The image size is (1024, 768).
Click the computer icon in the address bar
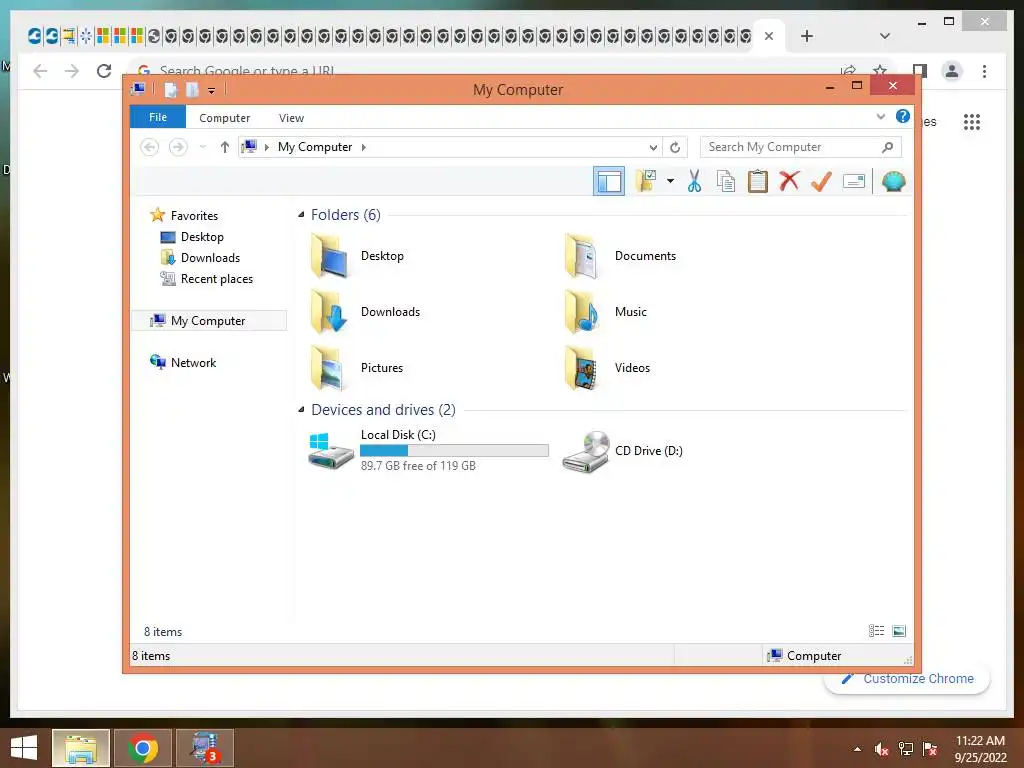249,146
